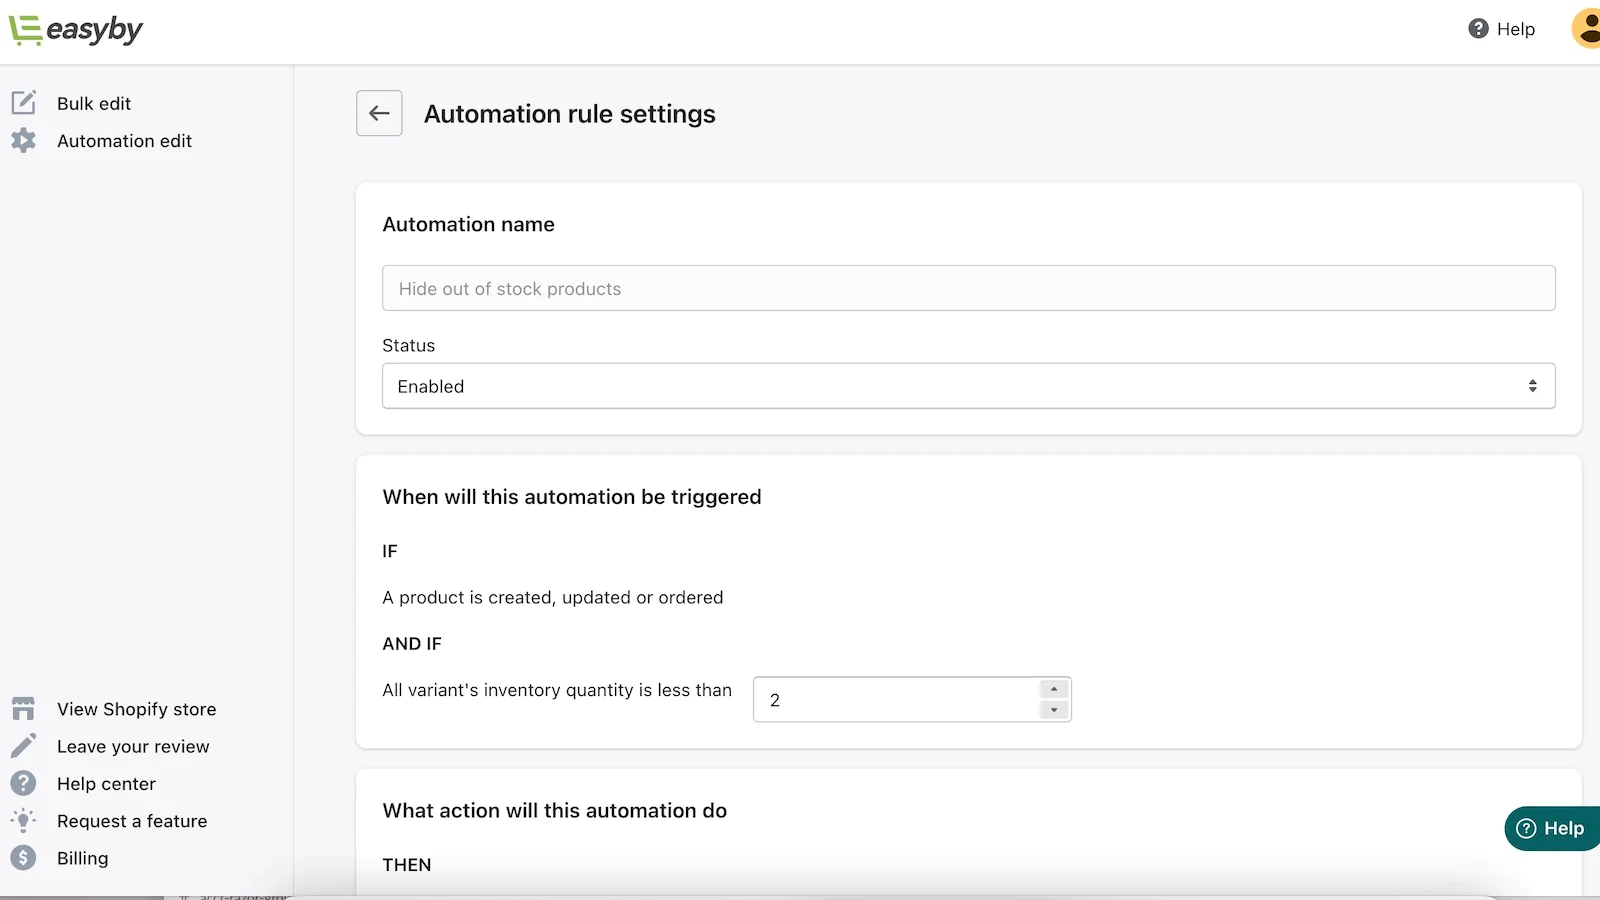Open Leave your review link
The height and width of the screenshot is (900, 1600).
133,746
